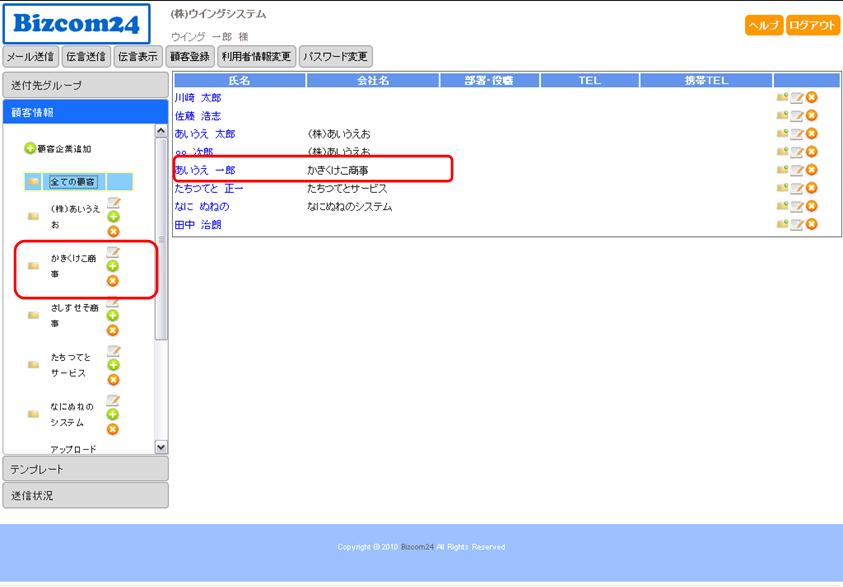
Task: Open the あいうえ 太郎 customer link
Action: (x=205, y=134)
